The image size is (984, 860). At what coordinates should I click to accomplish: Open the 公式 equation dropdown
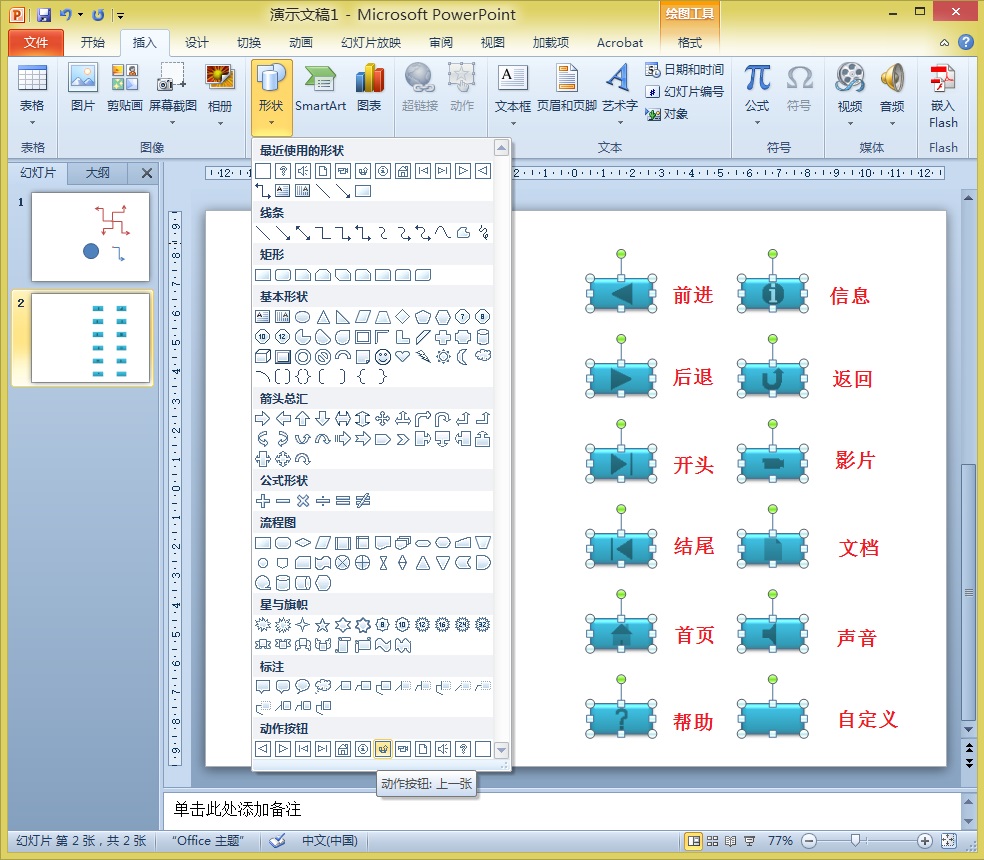coord(757,94)
